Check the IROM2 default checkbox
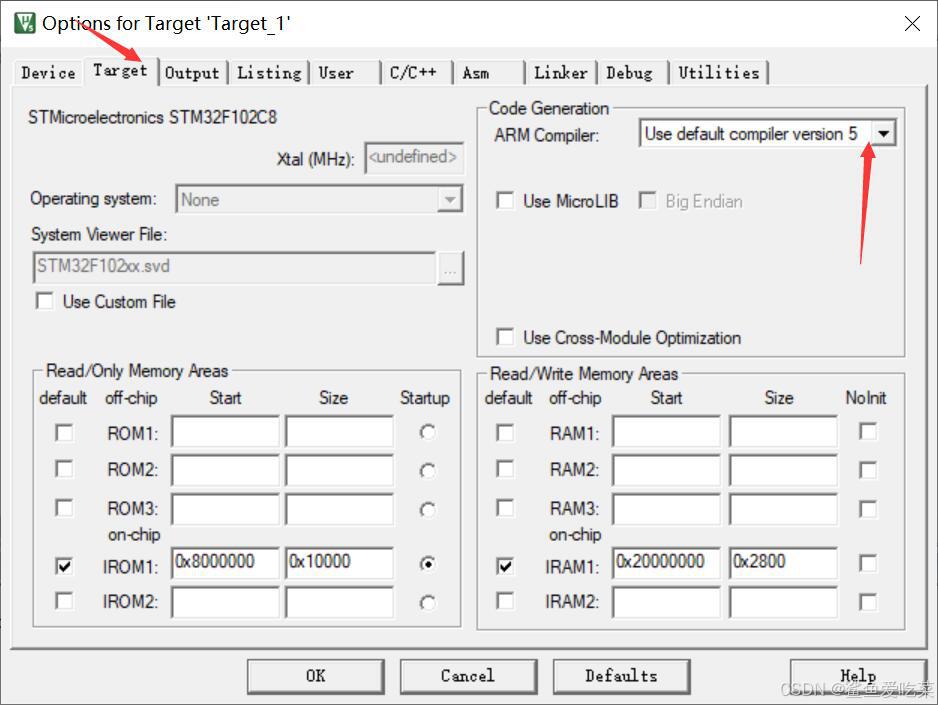 coord(64,600)
